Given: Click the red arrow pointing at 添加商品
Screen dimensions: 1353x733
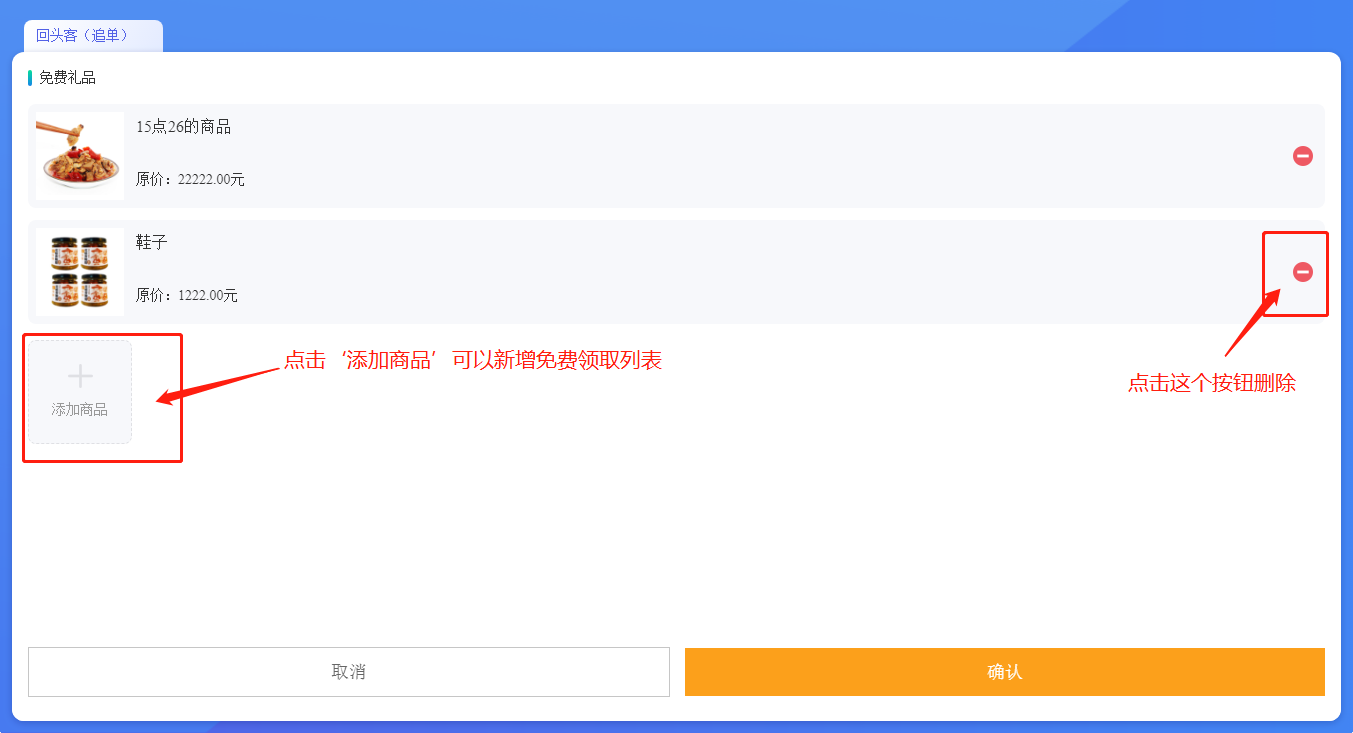Looking at the screenshot, I should (x=215, y=386).
